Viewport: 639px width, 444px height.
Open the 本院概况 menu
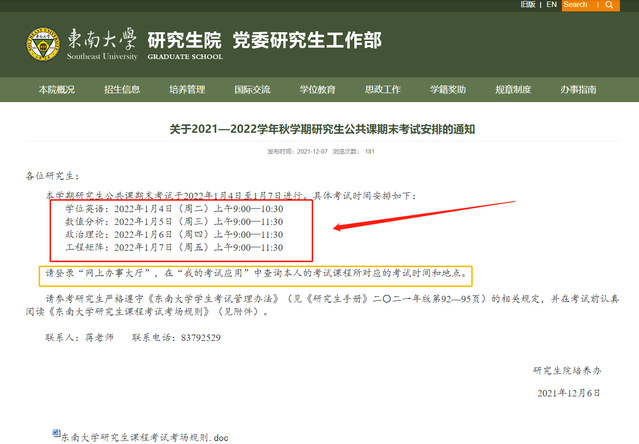coord(56,90)
